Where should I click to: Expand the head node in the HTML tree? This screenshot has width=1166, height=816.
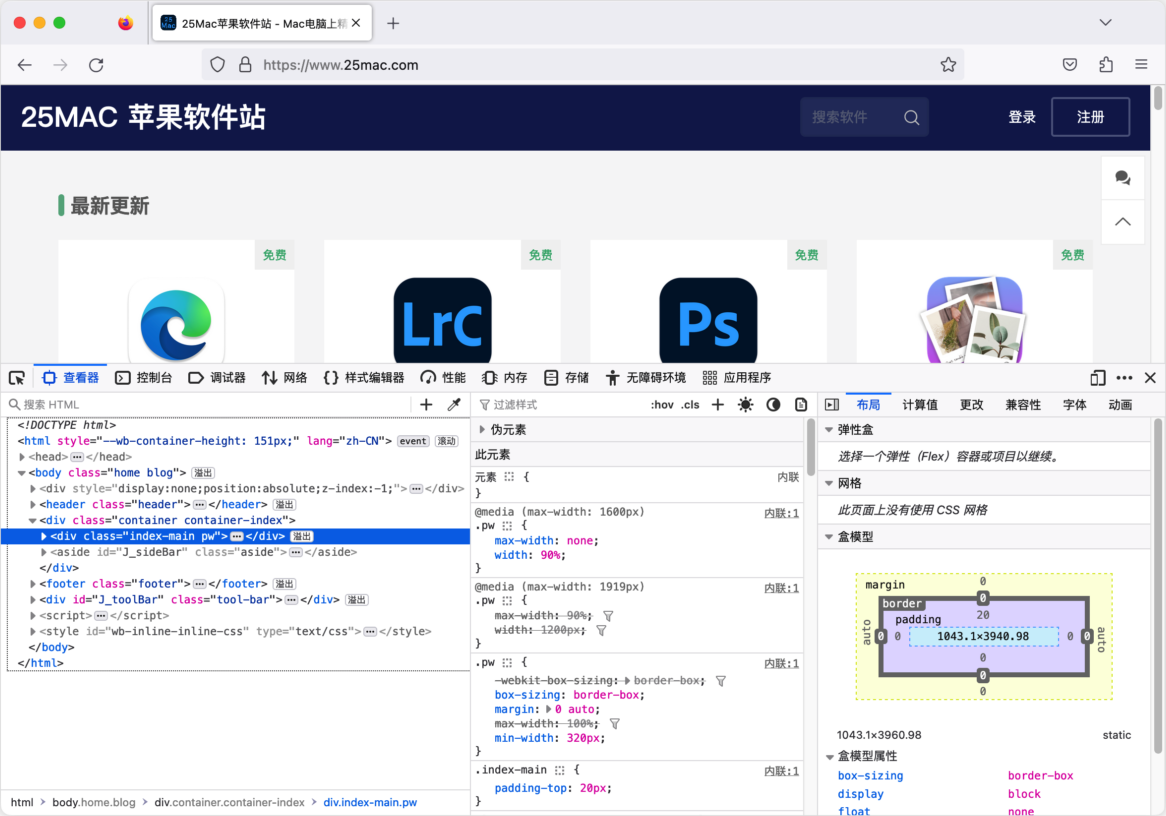coord(22,457)
